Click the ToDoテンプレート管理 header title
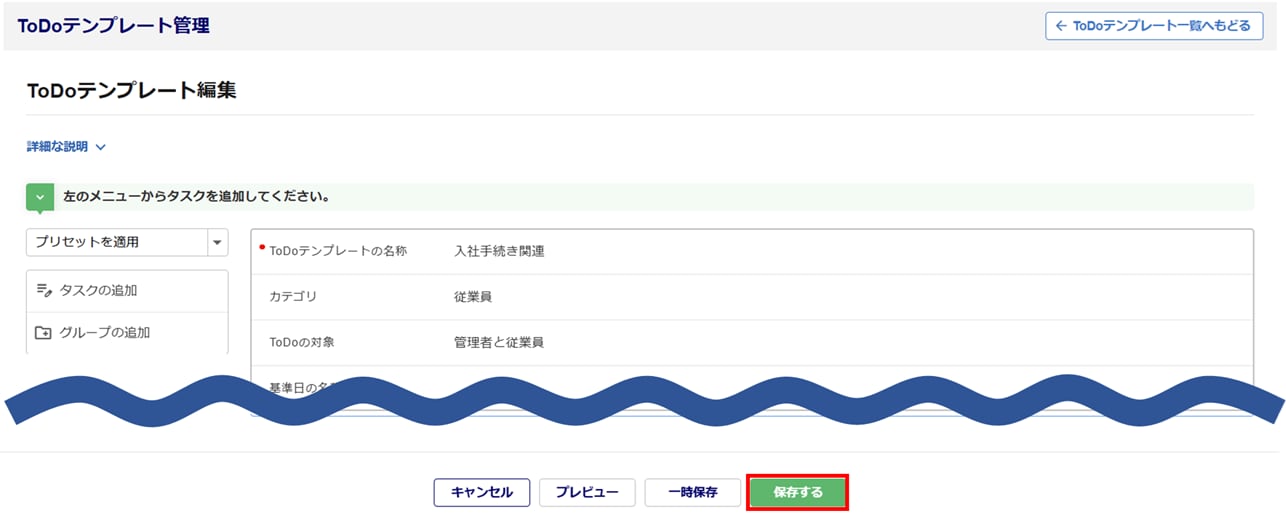1286x525 pixels. click(x=113, y=26)
